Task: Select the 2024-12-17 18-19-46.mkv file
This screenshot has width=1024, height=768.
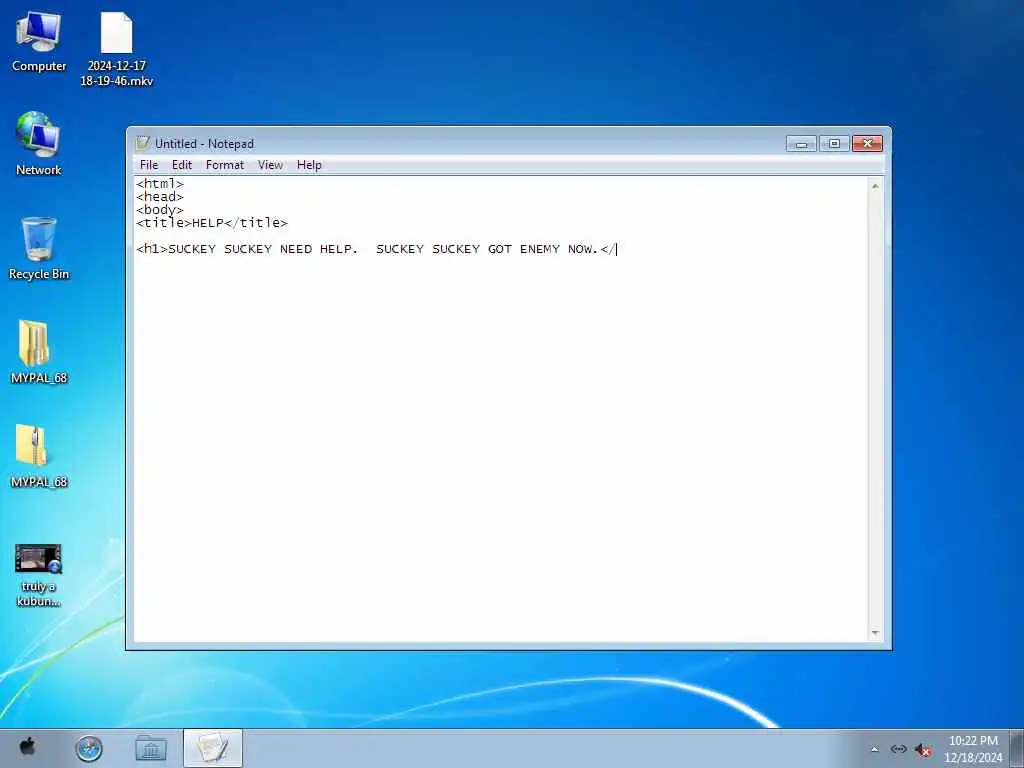Action: 116,50
